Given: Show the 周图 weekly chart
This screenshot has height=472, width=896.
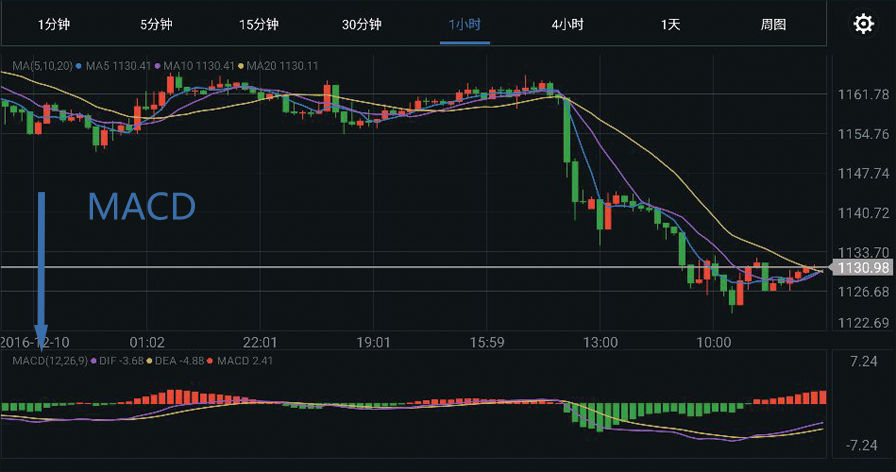Looking at the screenshot, I should point(773,24).
